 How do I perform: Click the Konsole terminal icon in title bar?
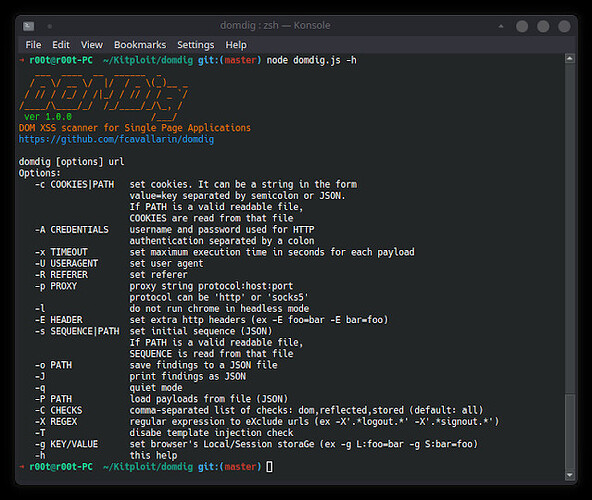29,26
